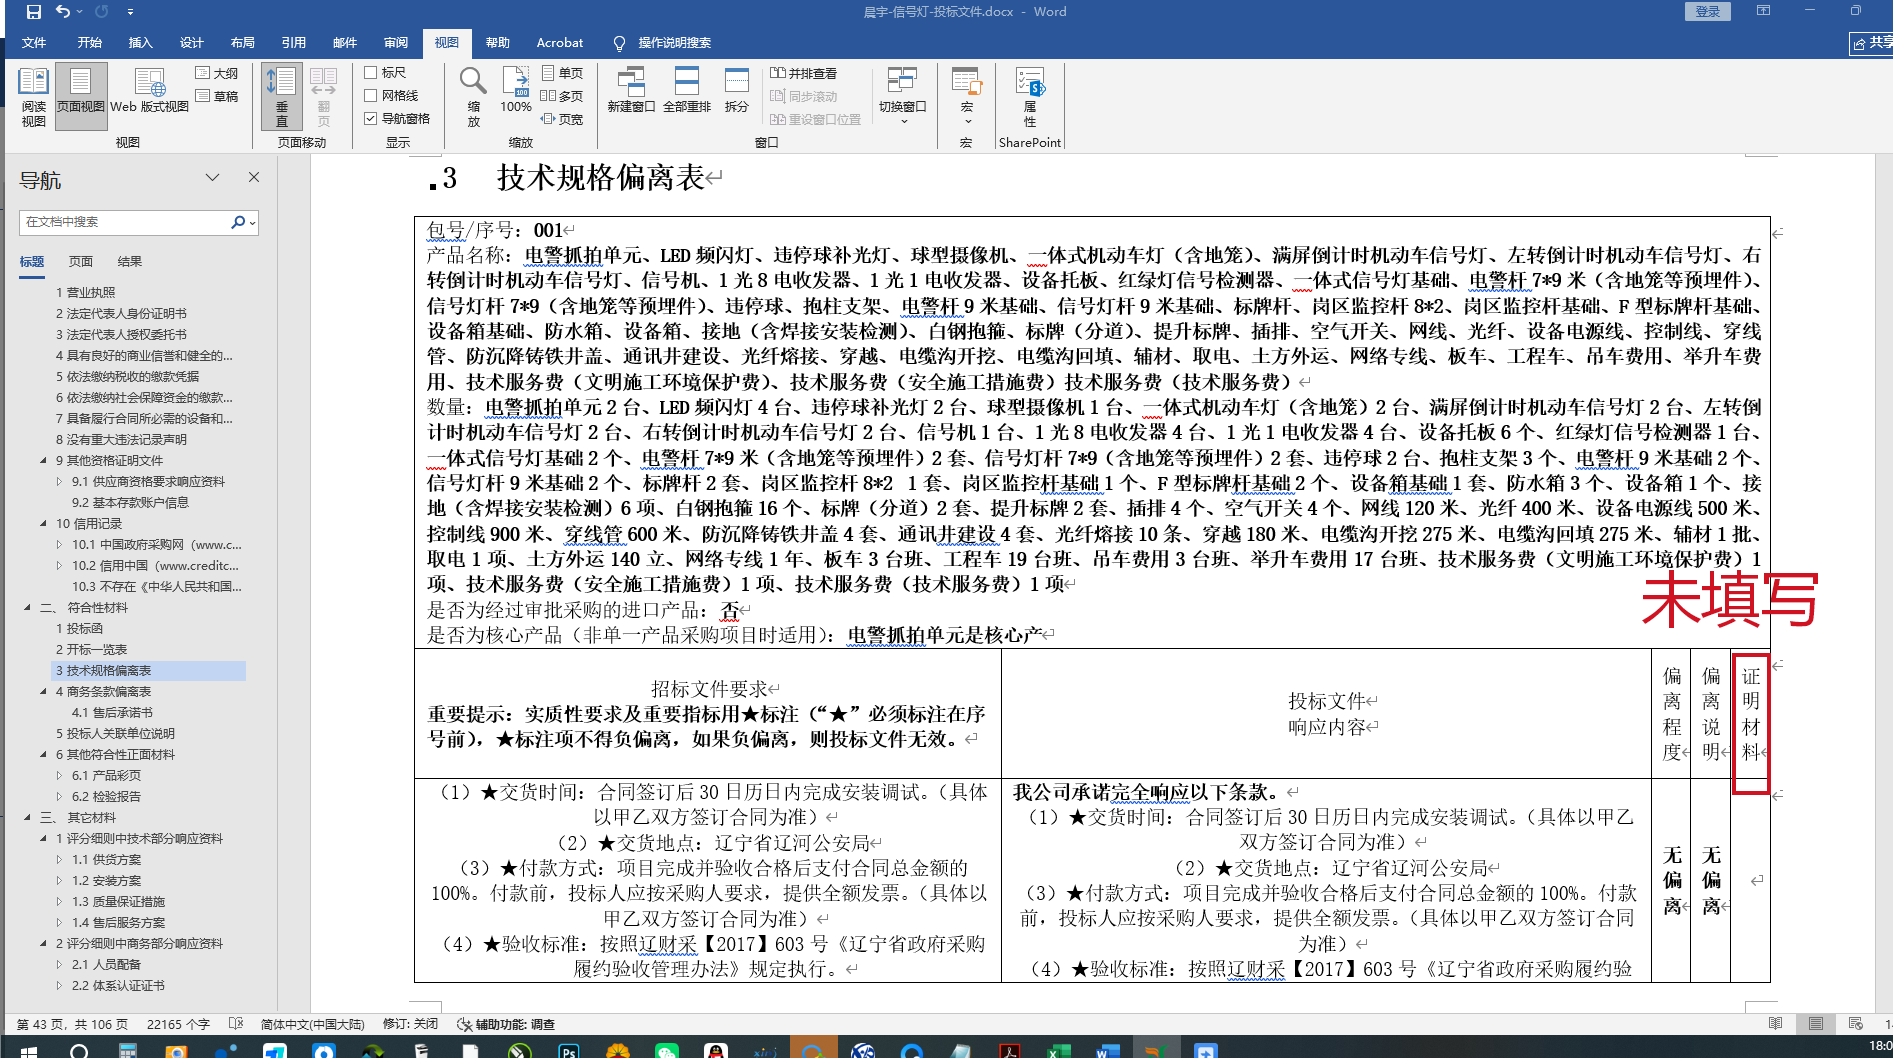Click the navigation search magnifier icon
Viewport: 1893px width, 1058px height.
click(x=238, y=222)
